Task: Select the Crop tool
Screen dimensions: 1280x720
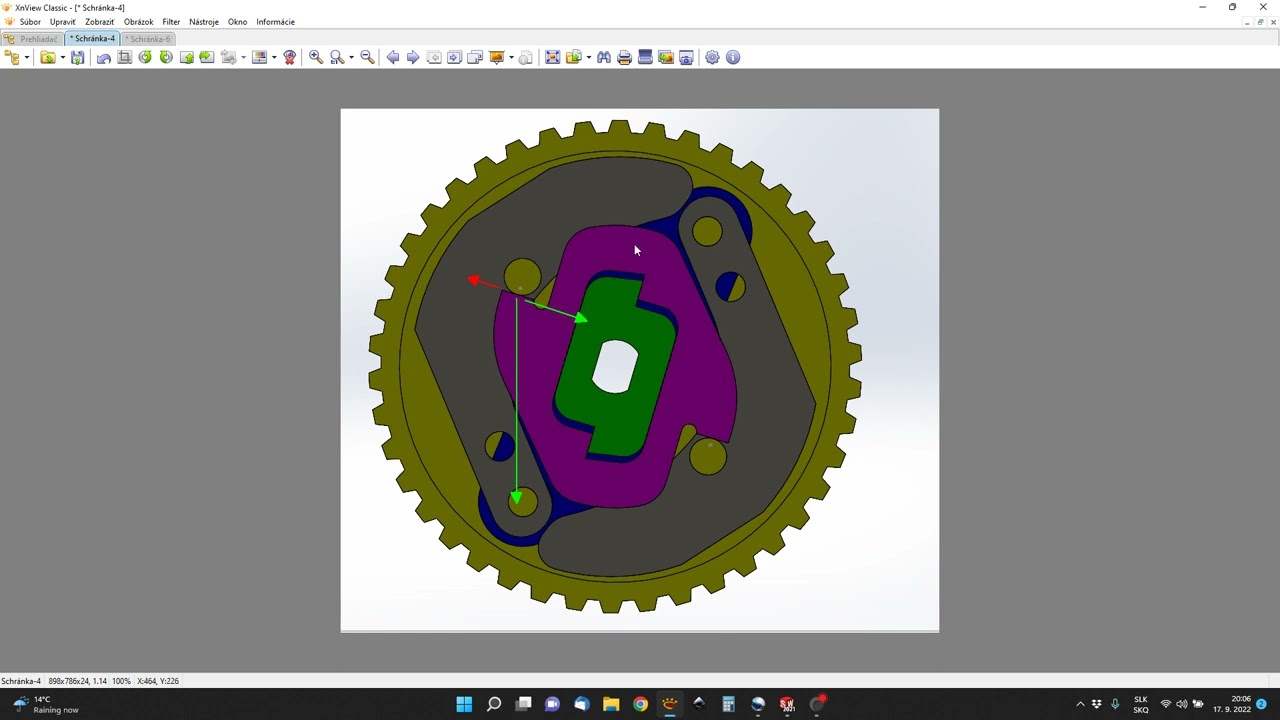Action: [124, 57]
